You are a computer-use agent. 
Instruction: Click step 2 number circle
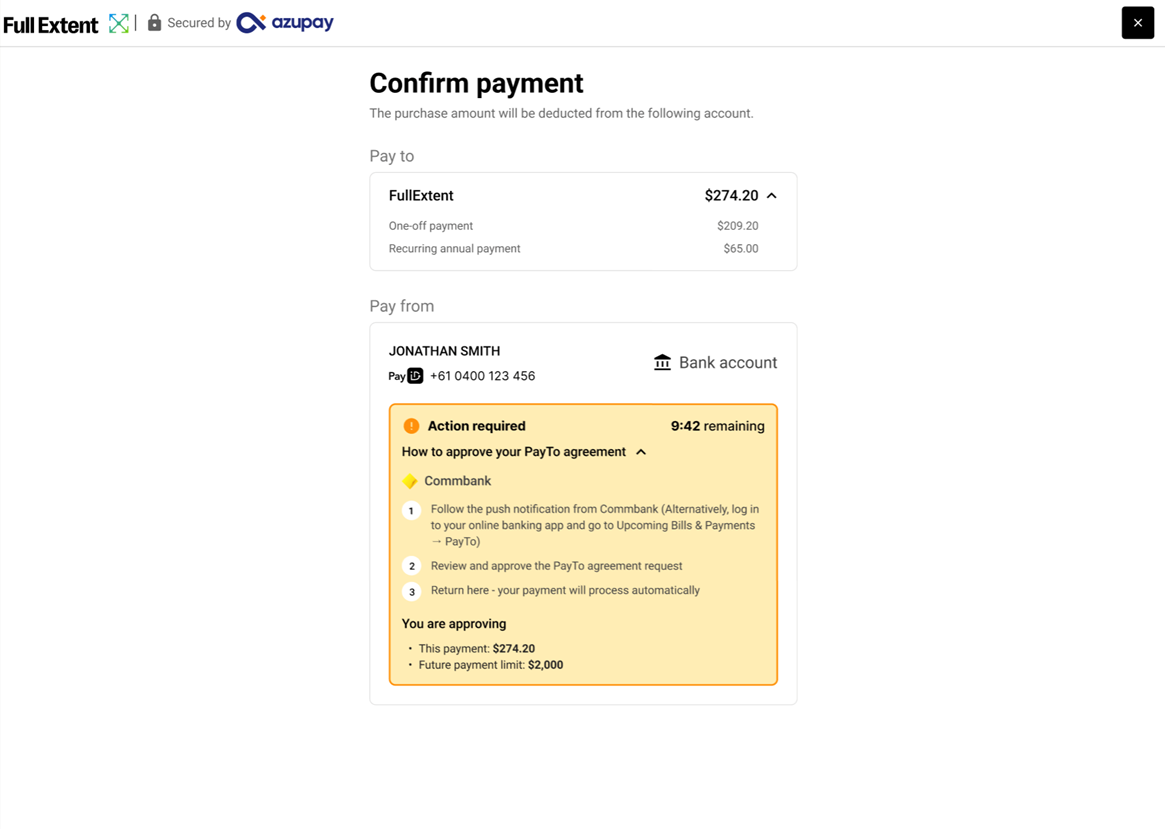click(412, 566)
